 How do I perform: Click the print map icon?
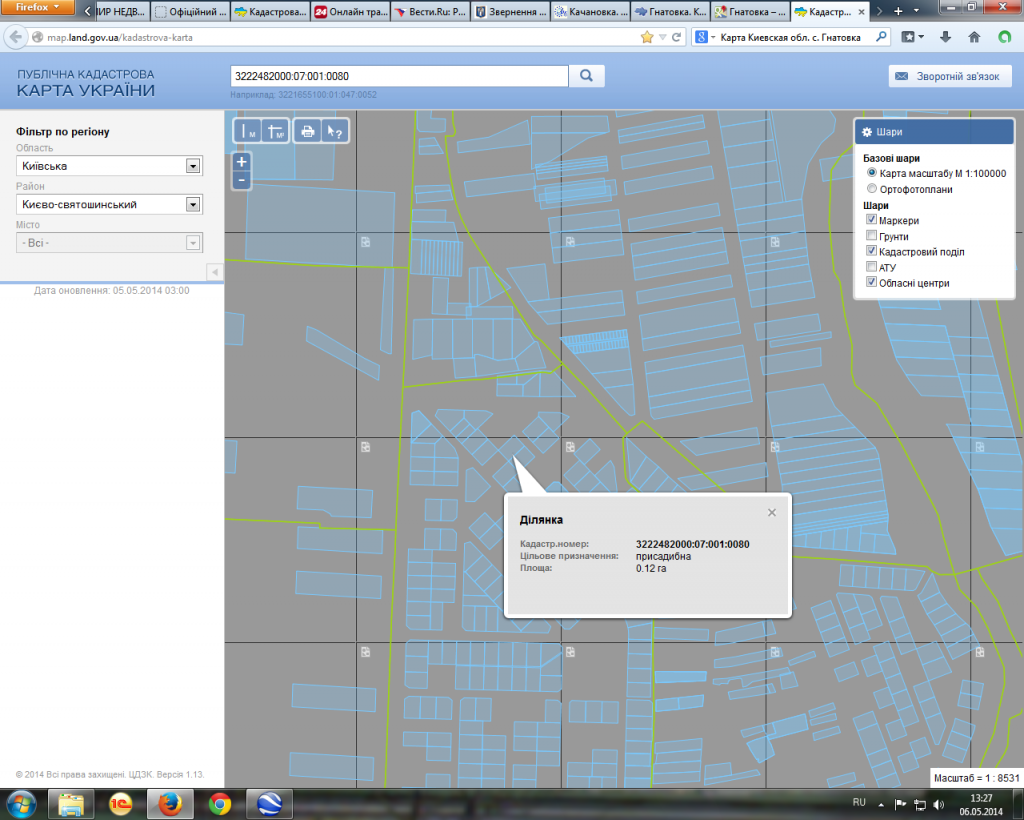(x=308, y=131)
